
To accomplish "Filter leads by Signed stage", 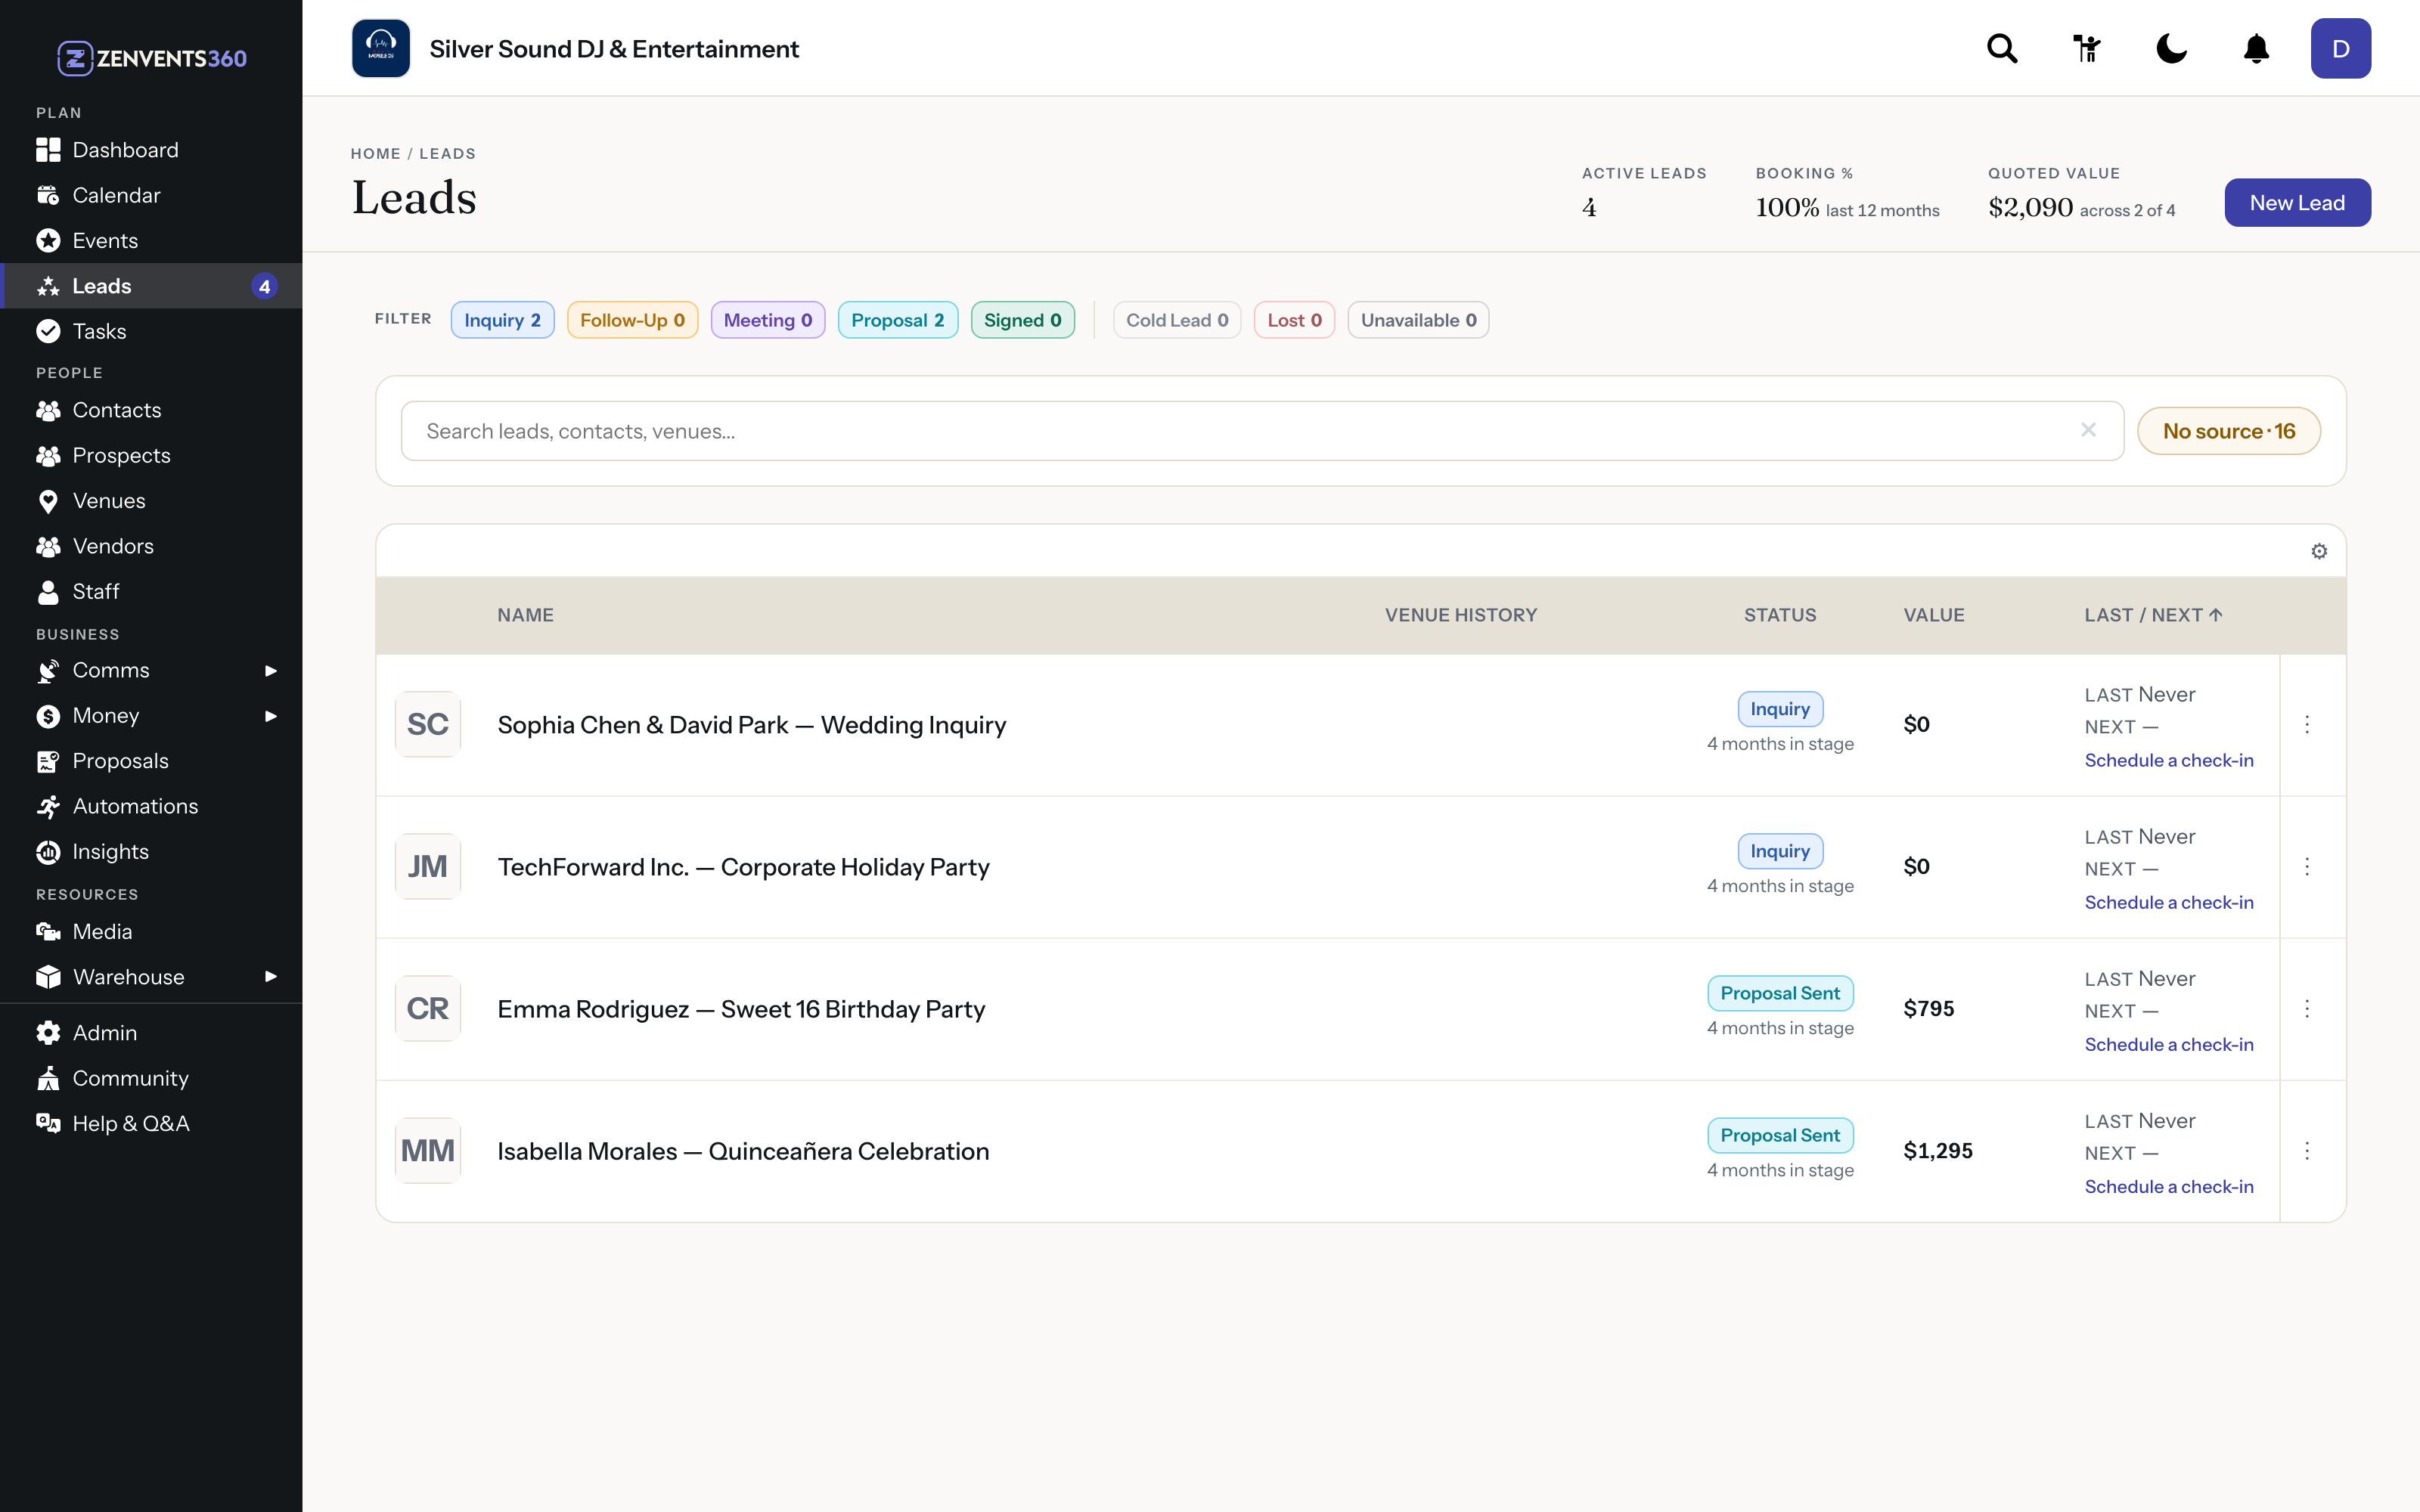I will point(1022,320).
